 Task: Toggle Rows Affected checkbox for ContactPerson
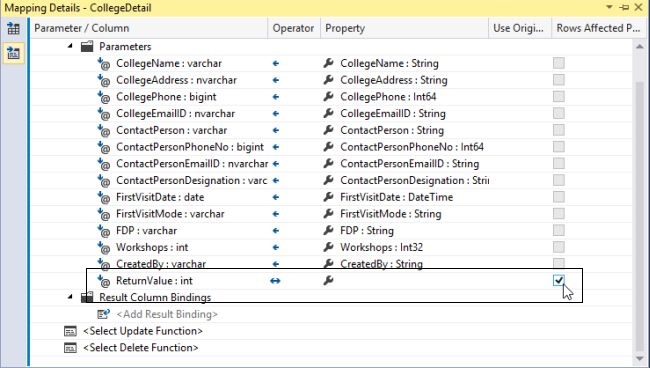559,130
